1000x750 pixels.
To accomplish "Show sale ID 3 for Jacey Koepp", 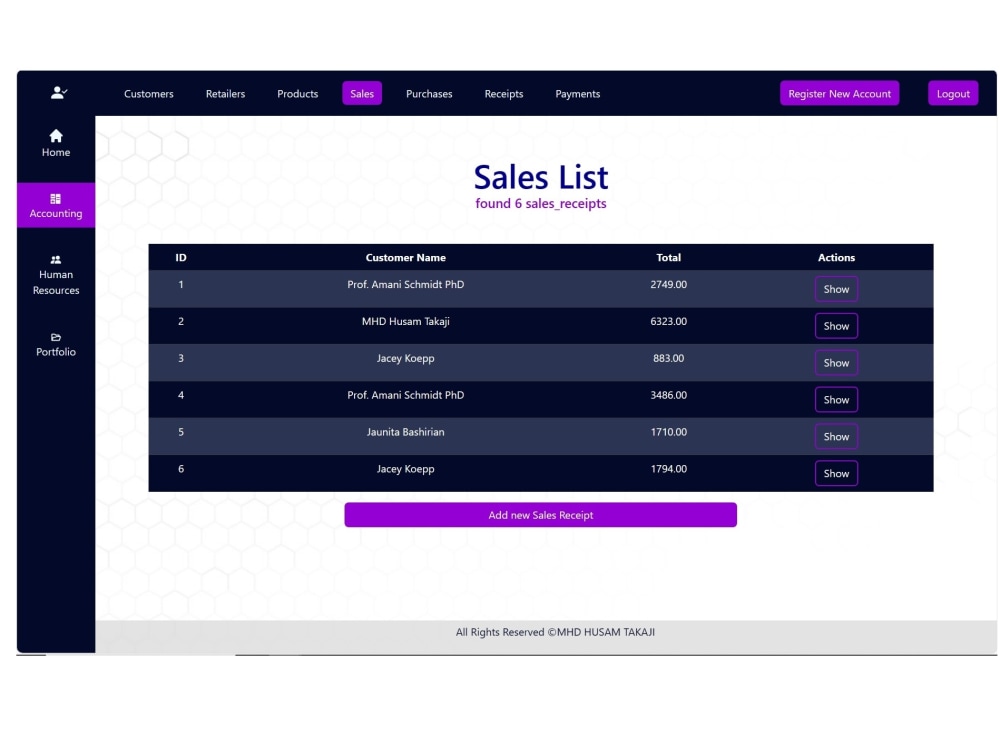I will (x=836, y=362).
